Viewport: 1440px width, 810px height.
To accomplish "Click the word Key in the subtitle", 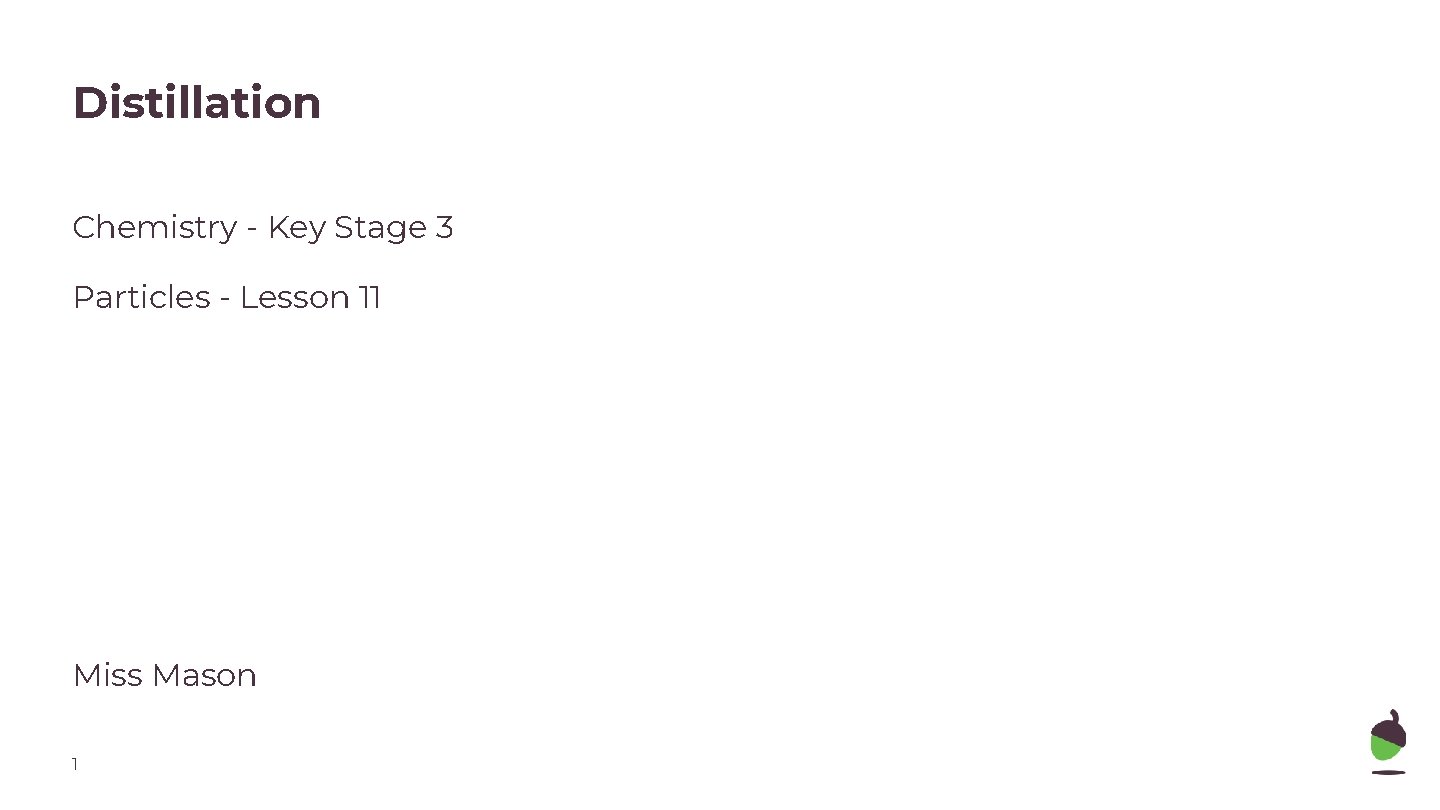I will (x=296, y=228).
